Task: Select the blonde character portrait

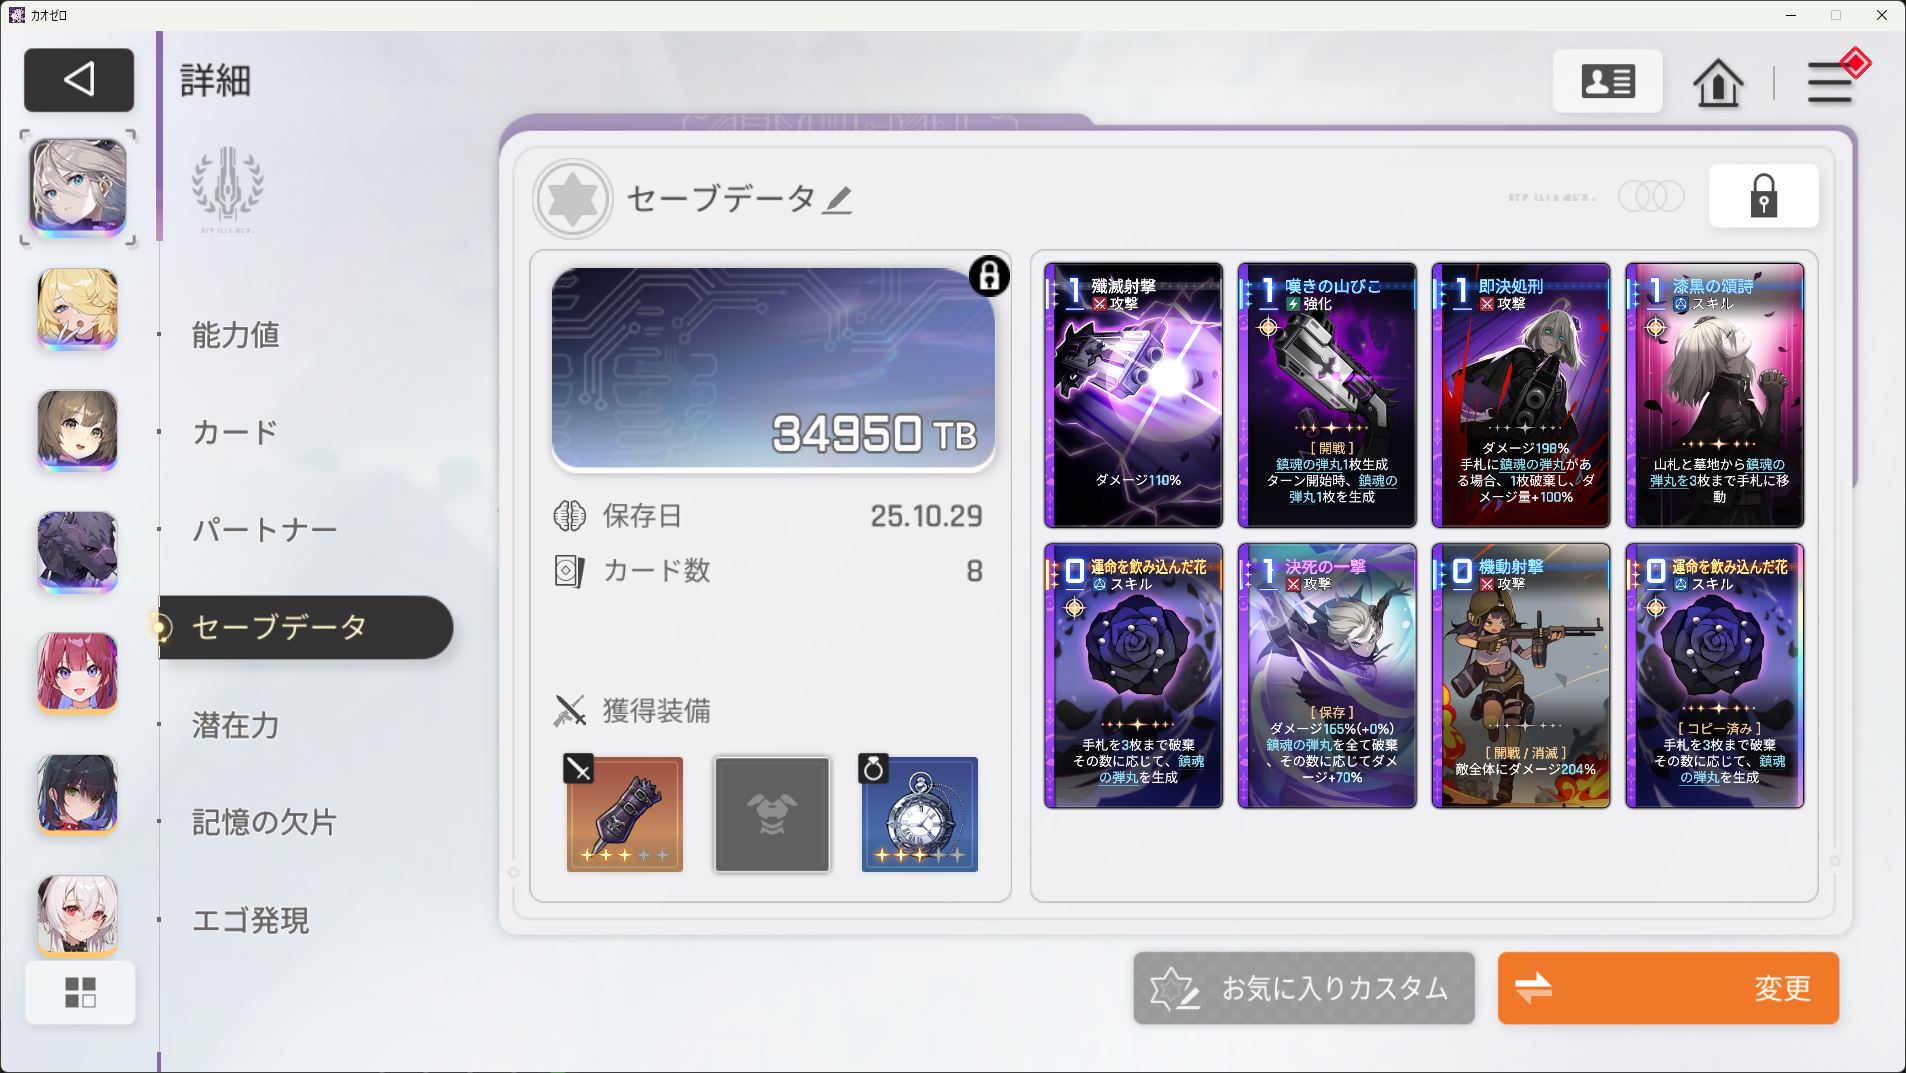Action: tap(78, 309)
